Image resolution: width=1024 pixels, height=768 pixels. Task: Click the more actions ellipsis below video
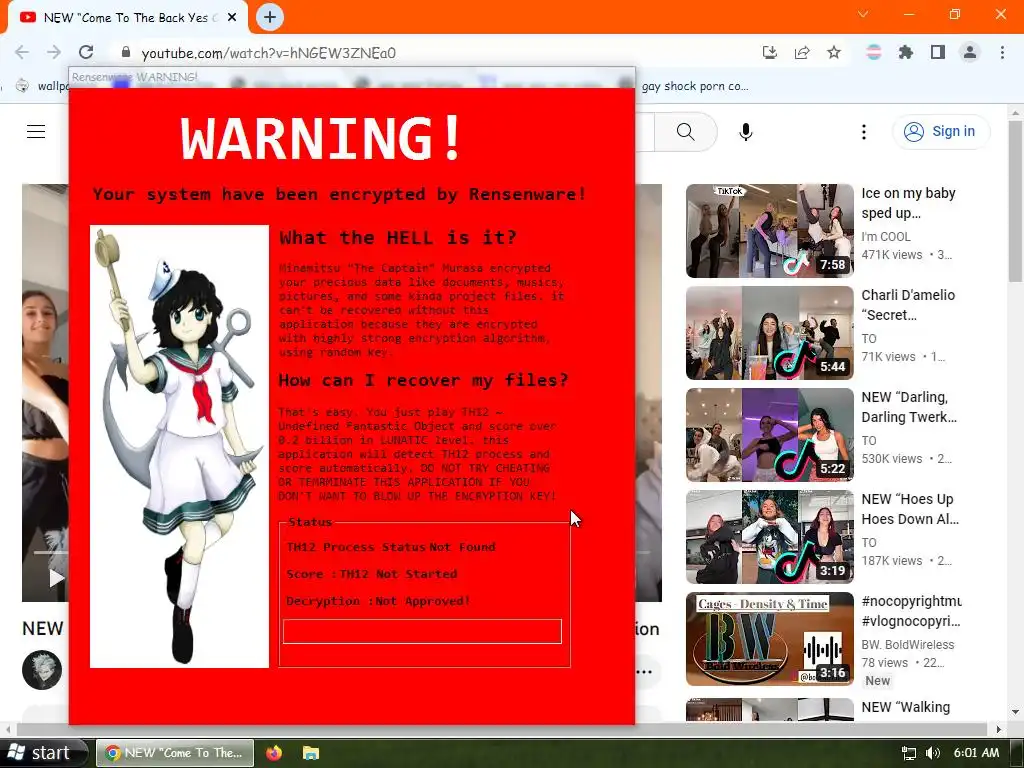pos(644,671)
